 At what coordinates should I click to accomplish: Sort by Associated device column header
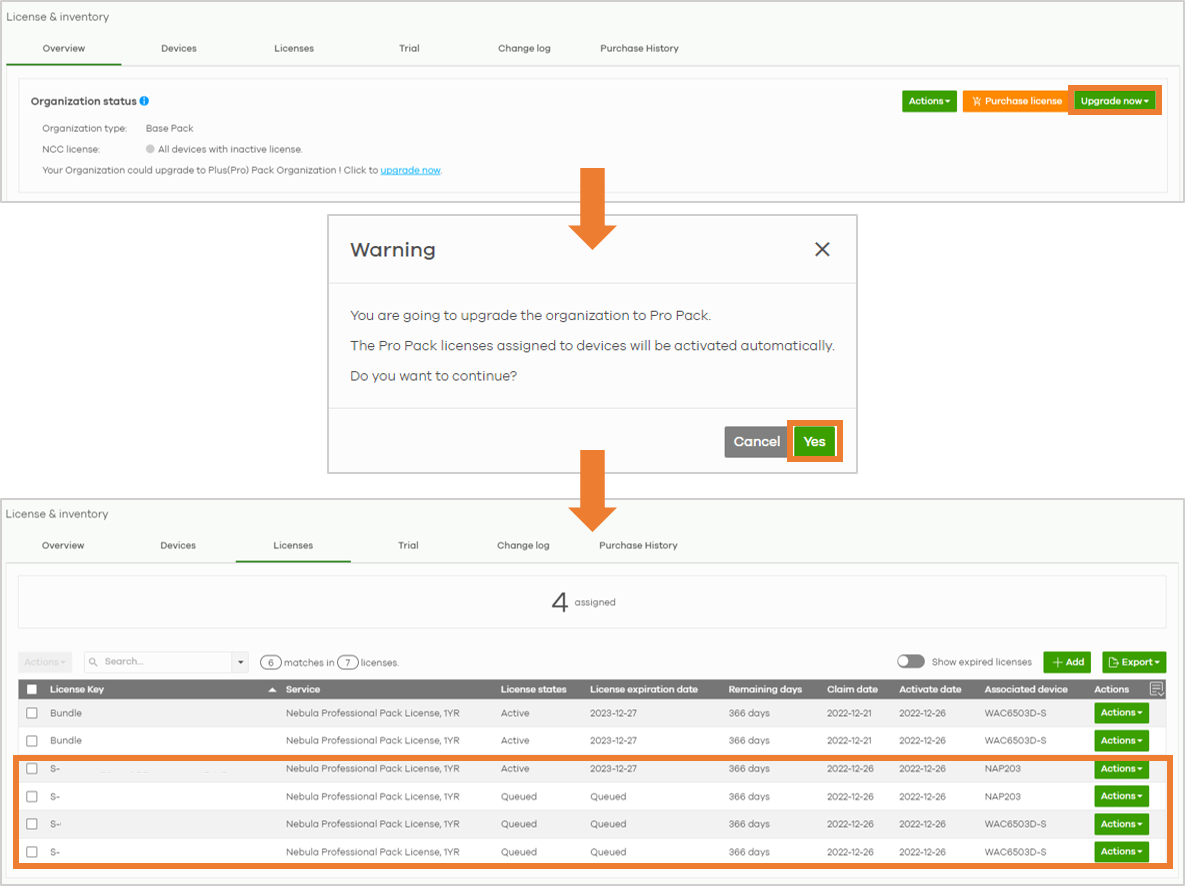[x=1026, y=689]
